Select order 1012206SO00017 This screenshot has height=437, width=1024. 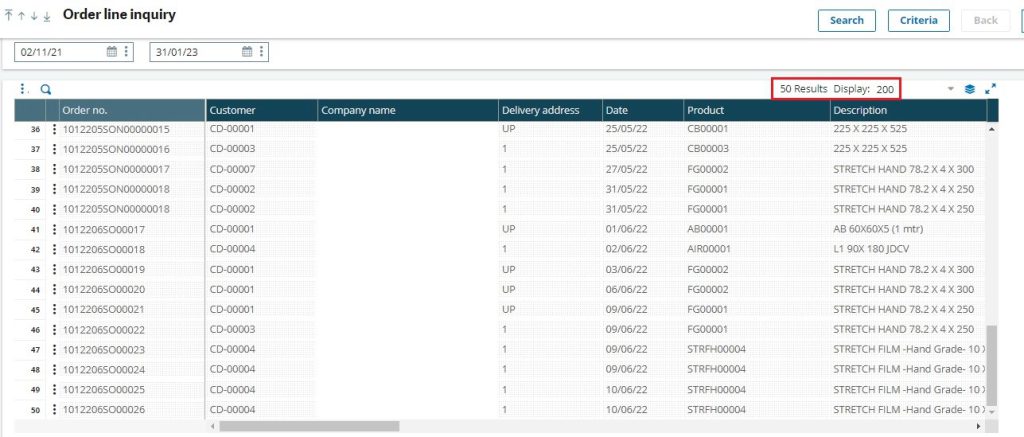click(103, 229)
